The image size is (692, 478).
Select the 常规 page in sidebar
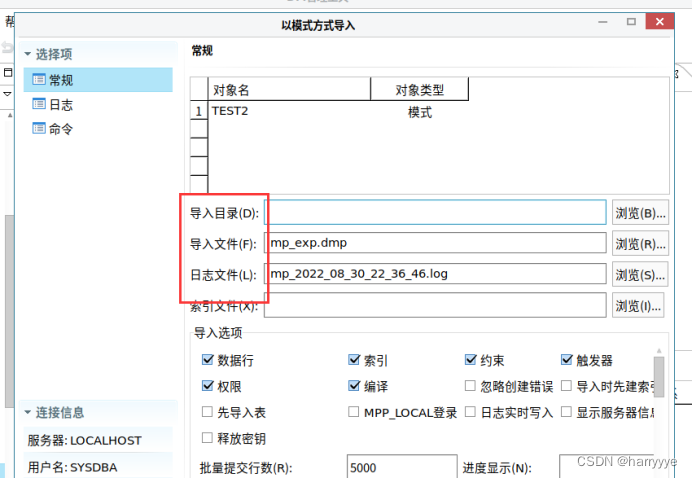tap(98, 80)
